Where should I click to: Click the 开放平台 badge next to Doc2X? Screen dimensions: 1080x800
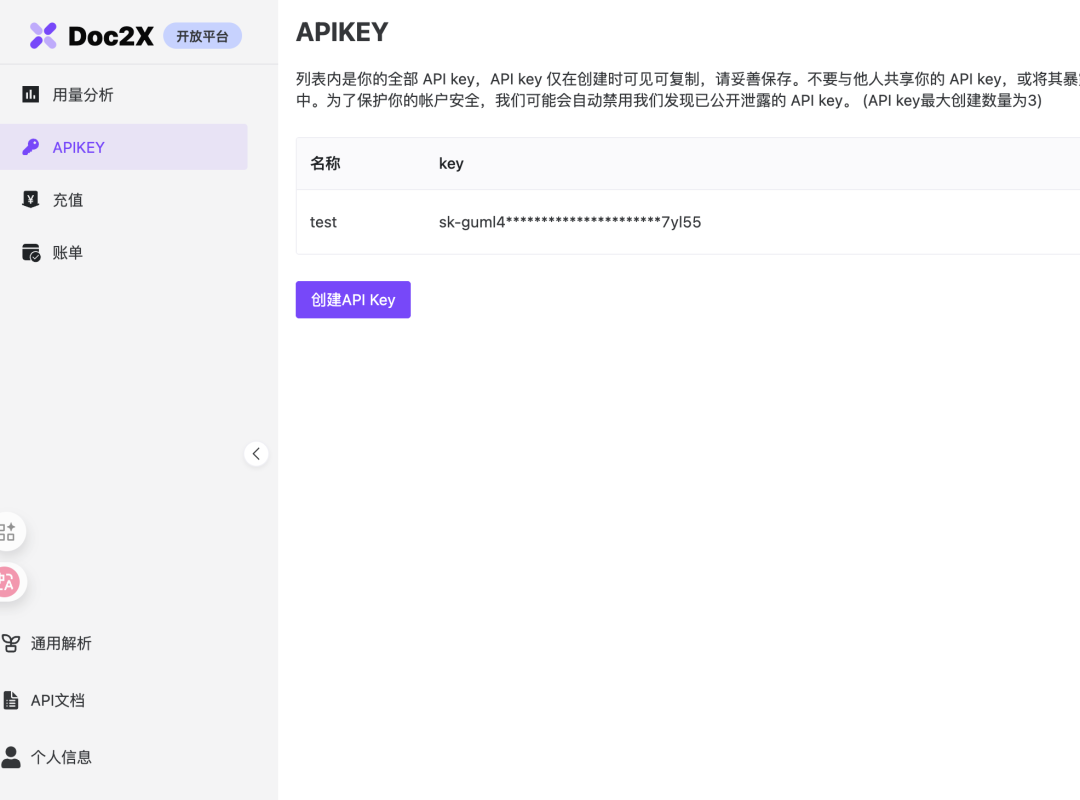pyautogui.click(x=202, y=35)
